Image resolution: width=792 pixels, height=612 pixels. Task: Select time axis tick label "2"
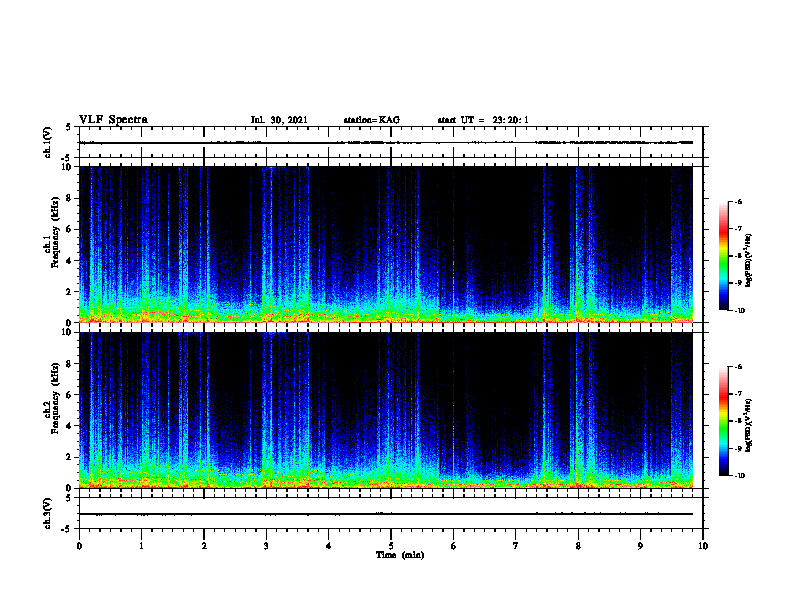[x=204, y=546]
